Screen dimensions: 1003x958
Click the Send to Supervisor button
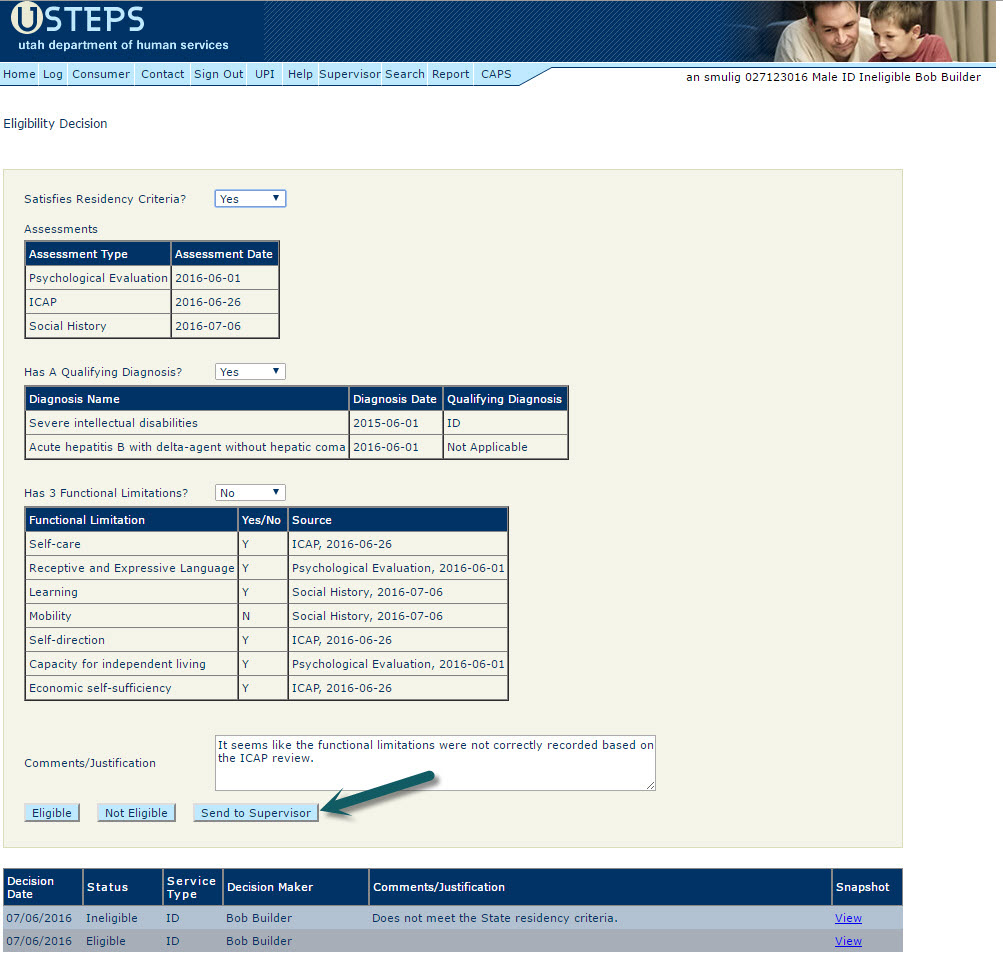pos(256,813)
